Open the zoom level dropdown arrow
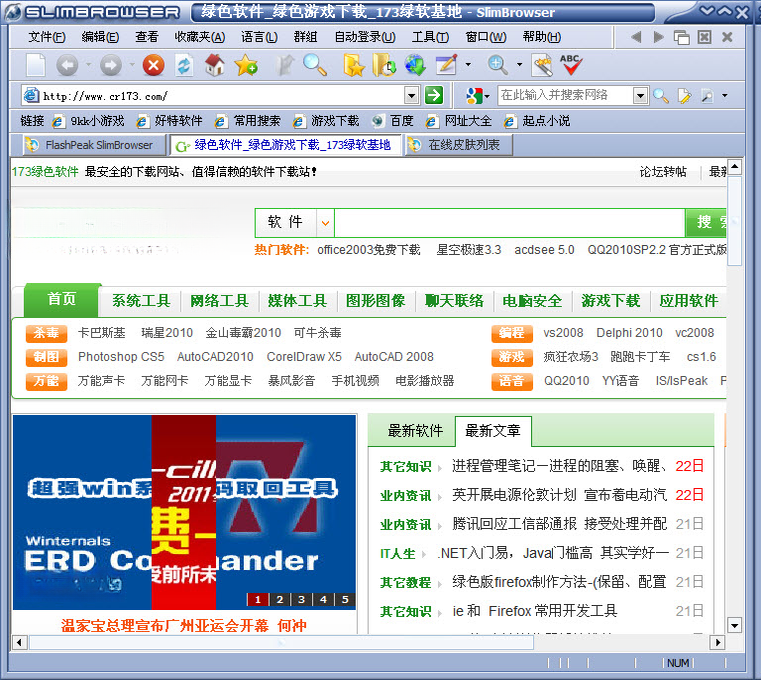Image resolution: width=761 pixels, height=680 pixels. point(519,65)
